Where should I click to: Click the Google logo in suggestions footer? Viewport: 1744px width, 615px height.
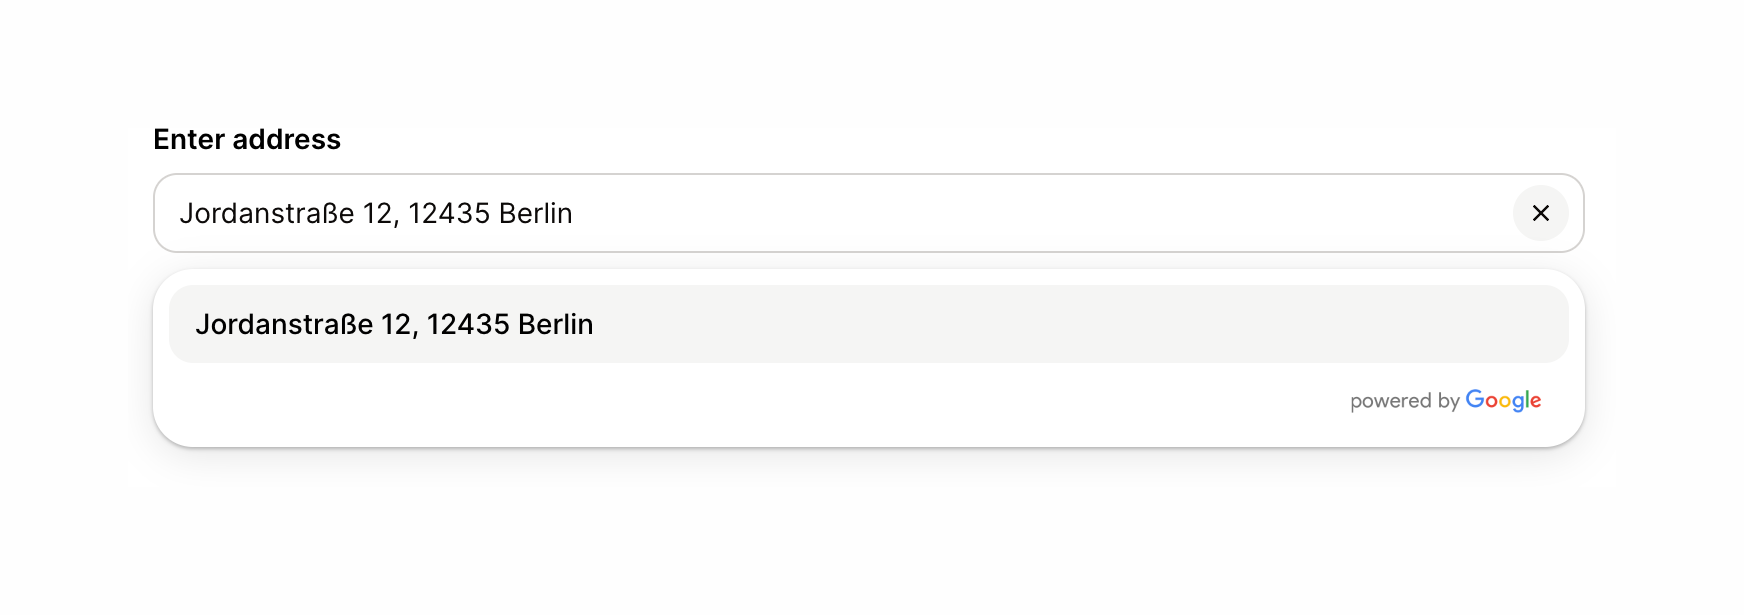[1503, 400]
